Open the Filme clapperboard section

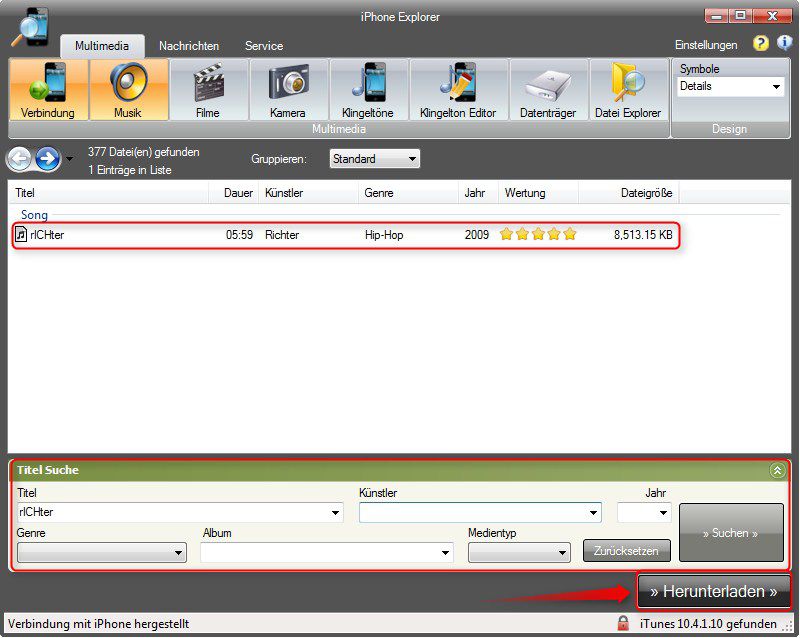[x=208, y=90]
